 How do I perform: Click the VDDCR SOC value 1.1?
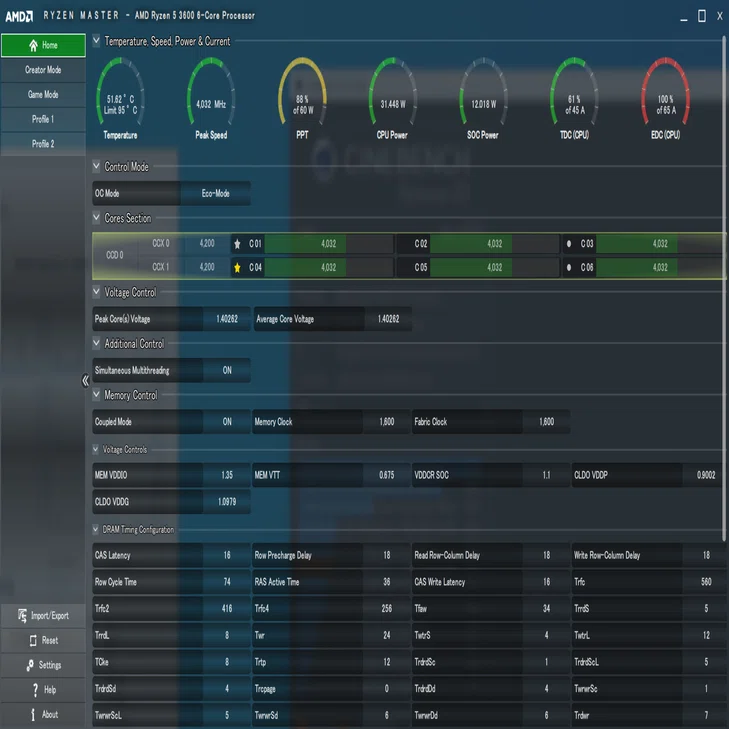coord(547,475)
